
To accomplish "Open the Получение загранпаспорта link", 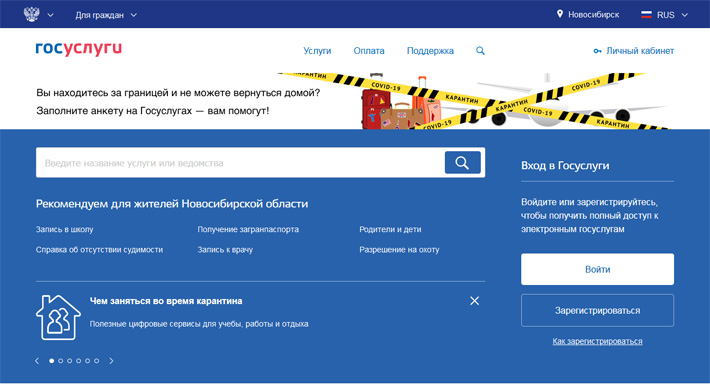I will click(248, 229).
